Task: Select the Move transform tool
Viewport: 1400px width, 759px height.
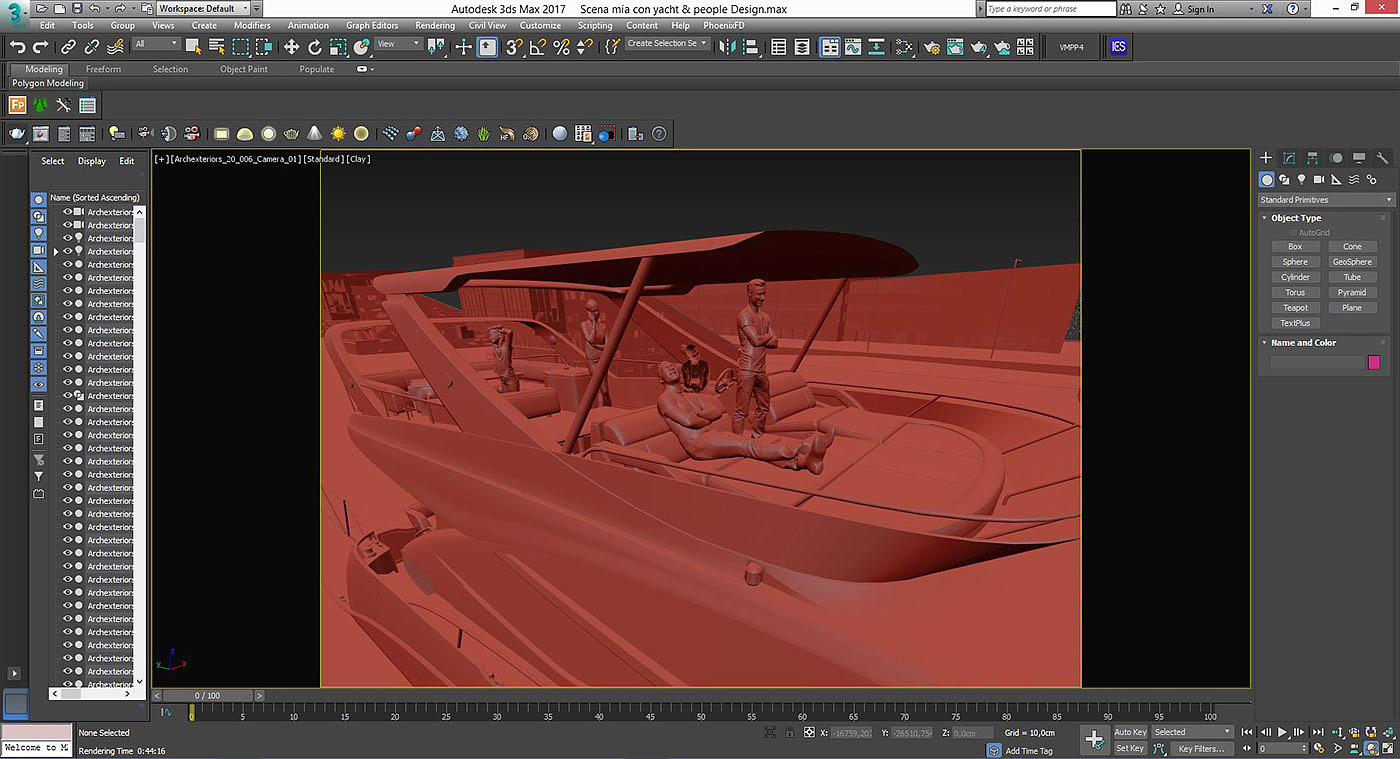Action: click(291, 47)
